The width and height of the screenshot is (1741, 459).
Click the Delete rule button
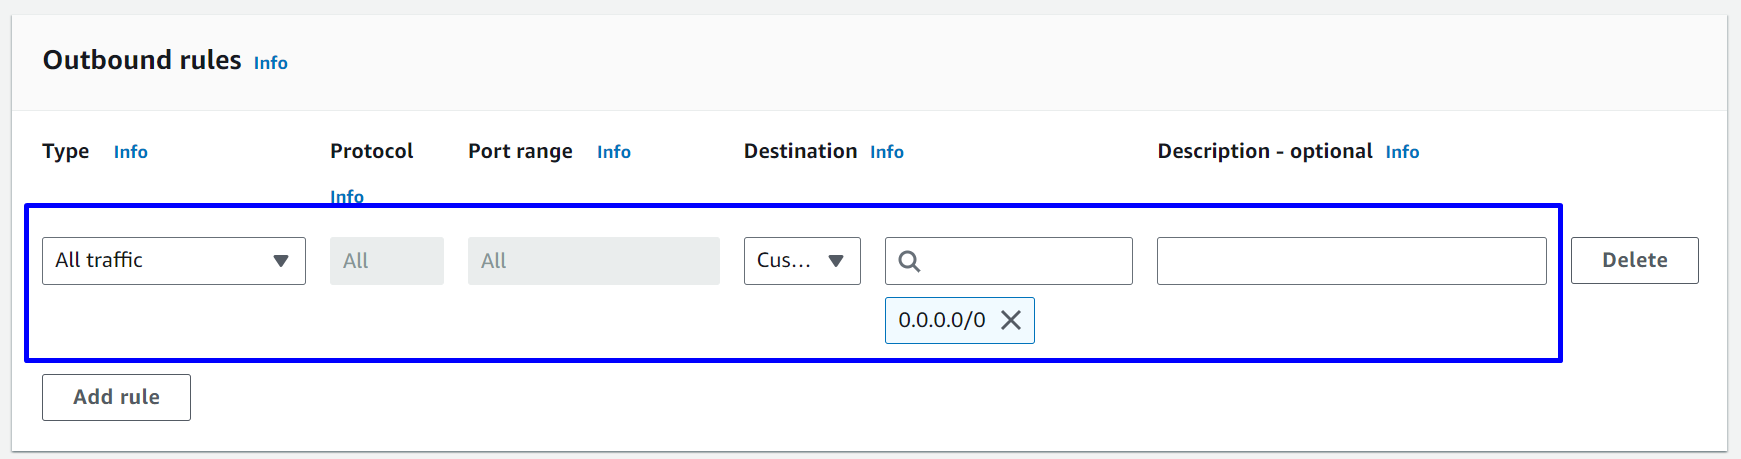[x=1634, y=261]
